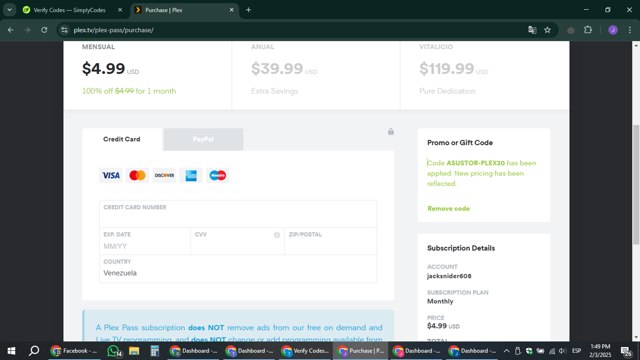
Task: Open ESP language input indicator
Action: 576,351
